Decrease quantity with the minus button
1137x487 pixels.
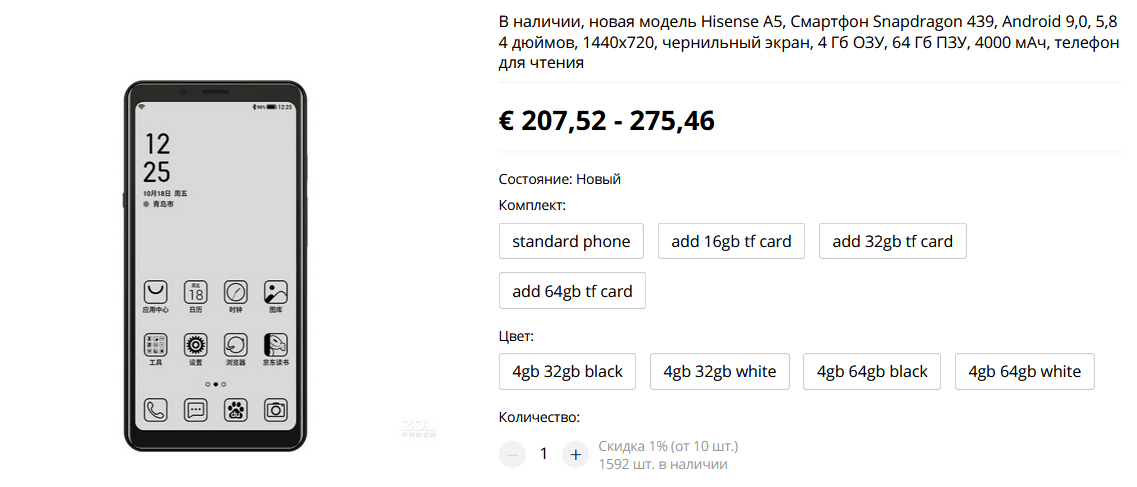pyautogui.click(x=512, y=454)
